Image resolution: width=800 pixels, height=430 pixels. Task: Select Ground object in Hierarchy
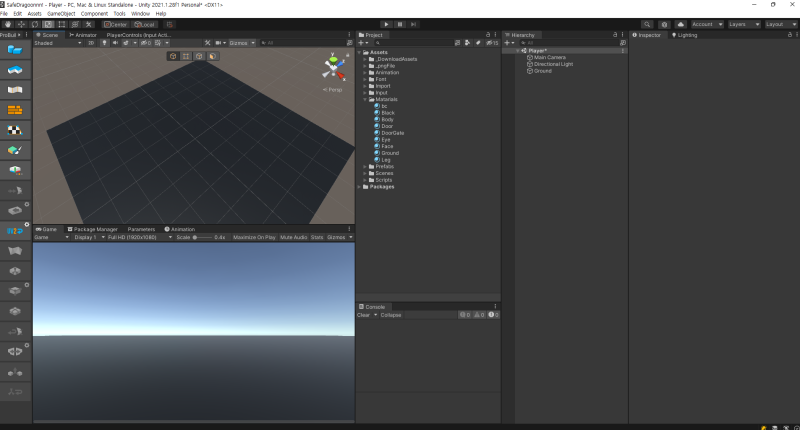[x=542, y=71]
